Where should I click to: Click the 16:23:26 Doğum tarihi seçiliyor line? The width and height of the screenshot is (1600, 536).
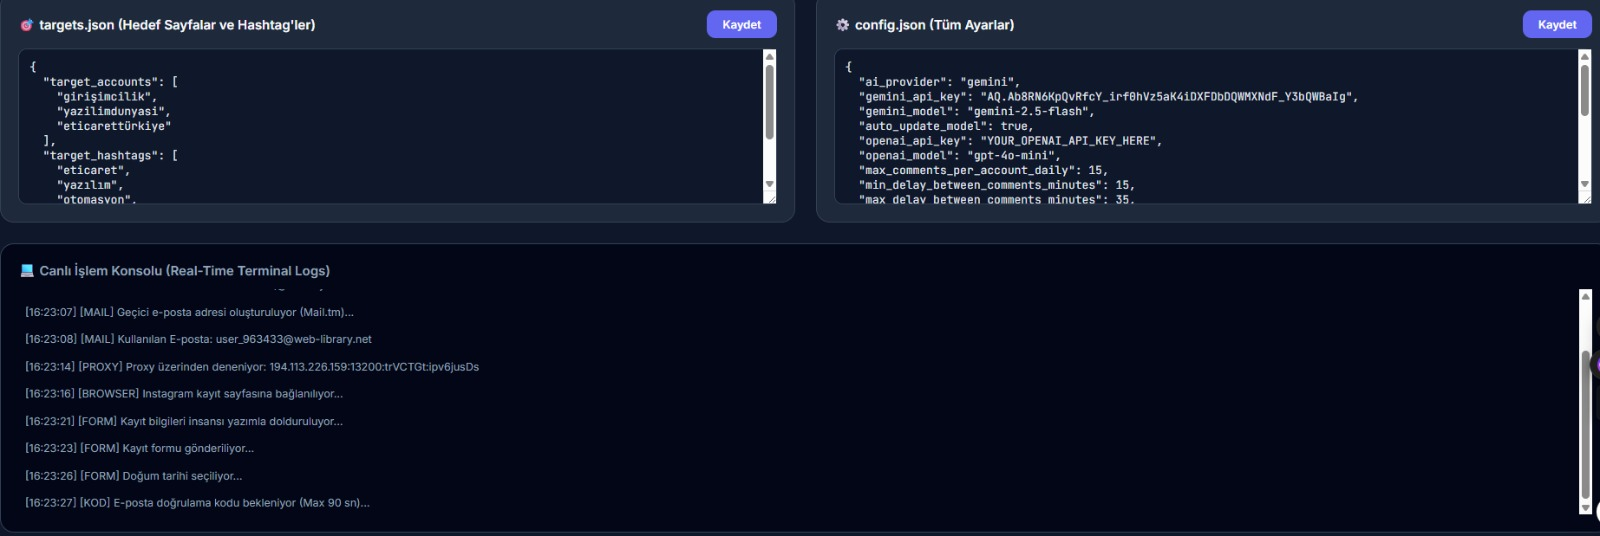pyautogui.click(x=133, y=476)
